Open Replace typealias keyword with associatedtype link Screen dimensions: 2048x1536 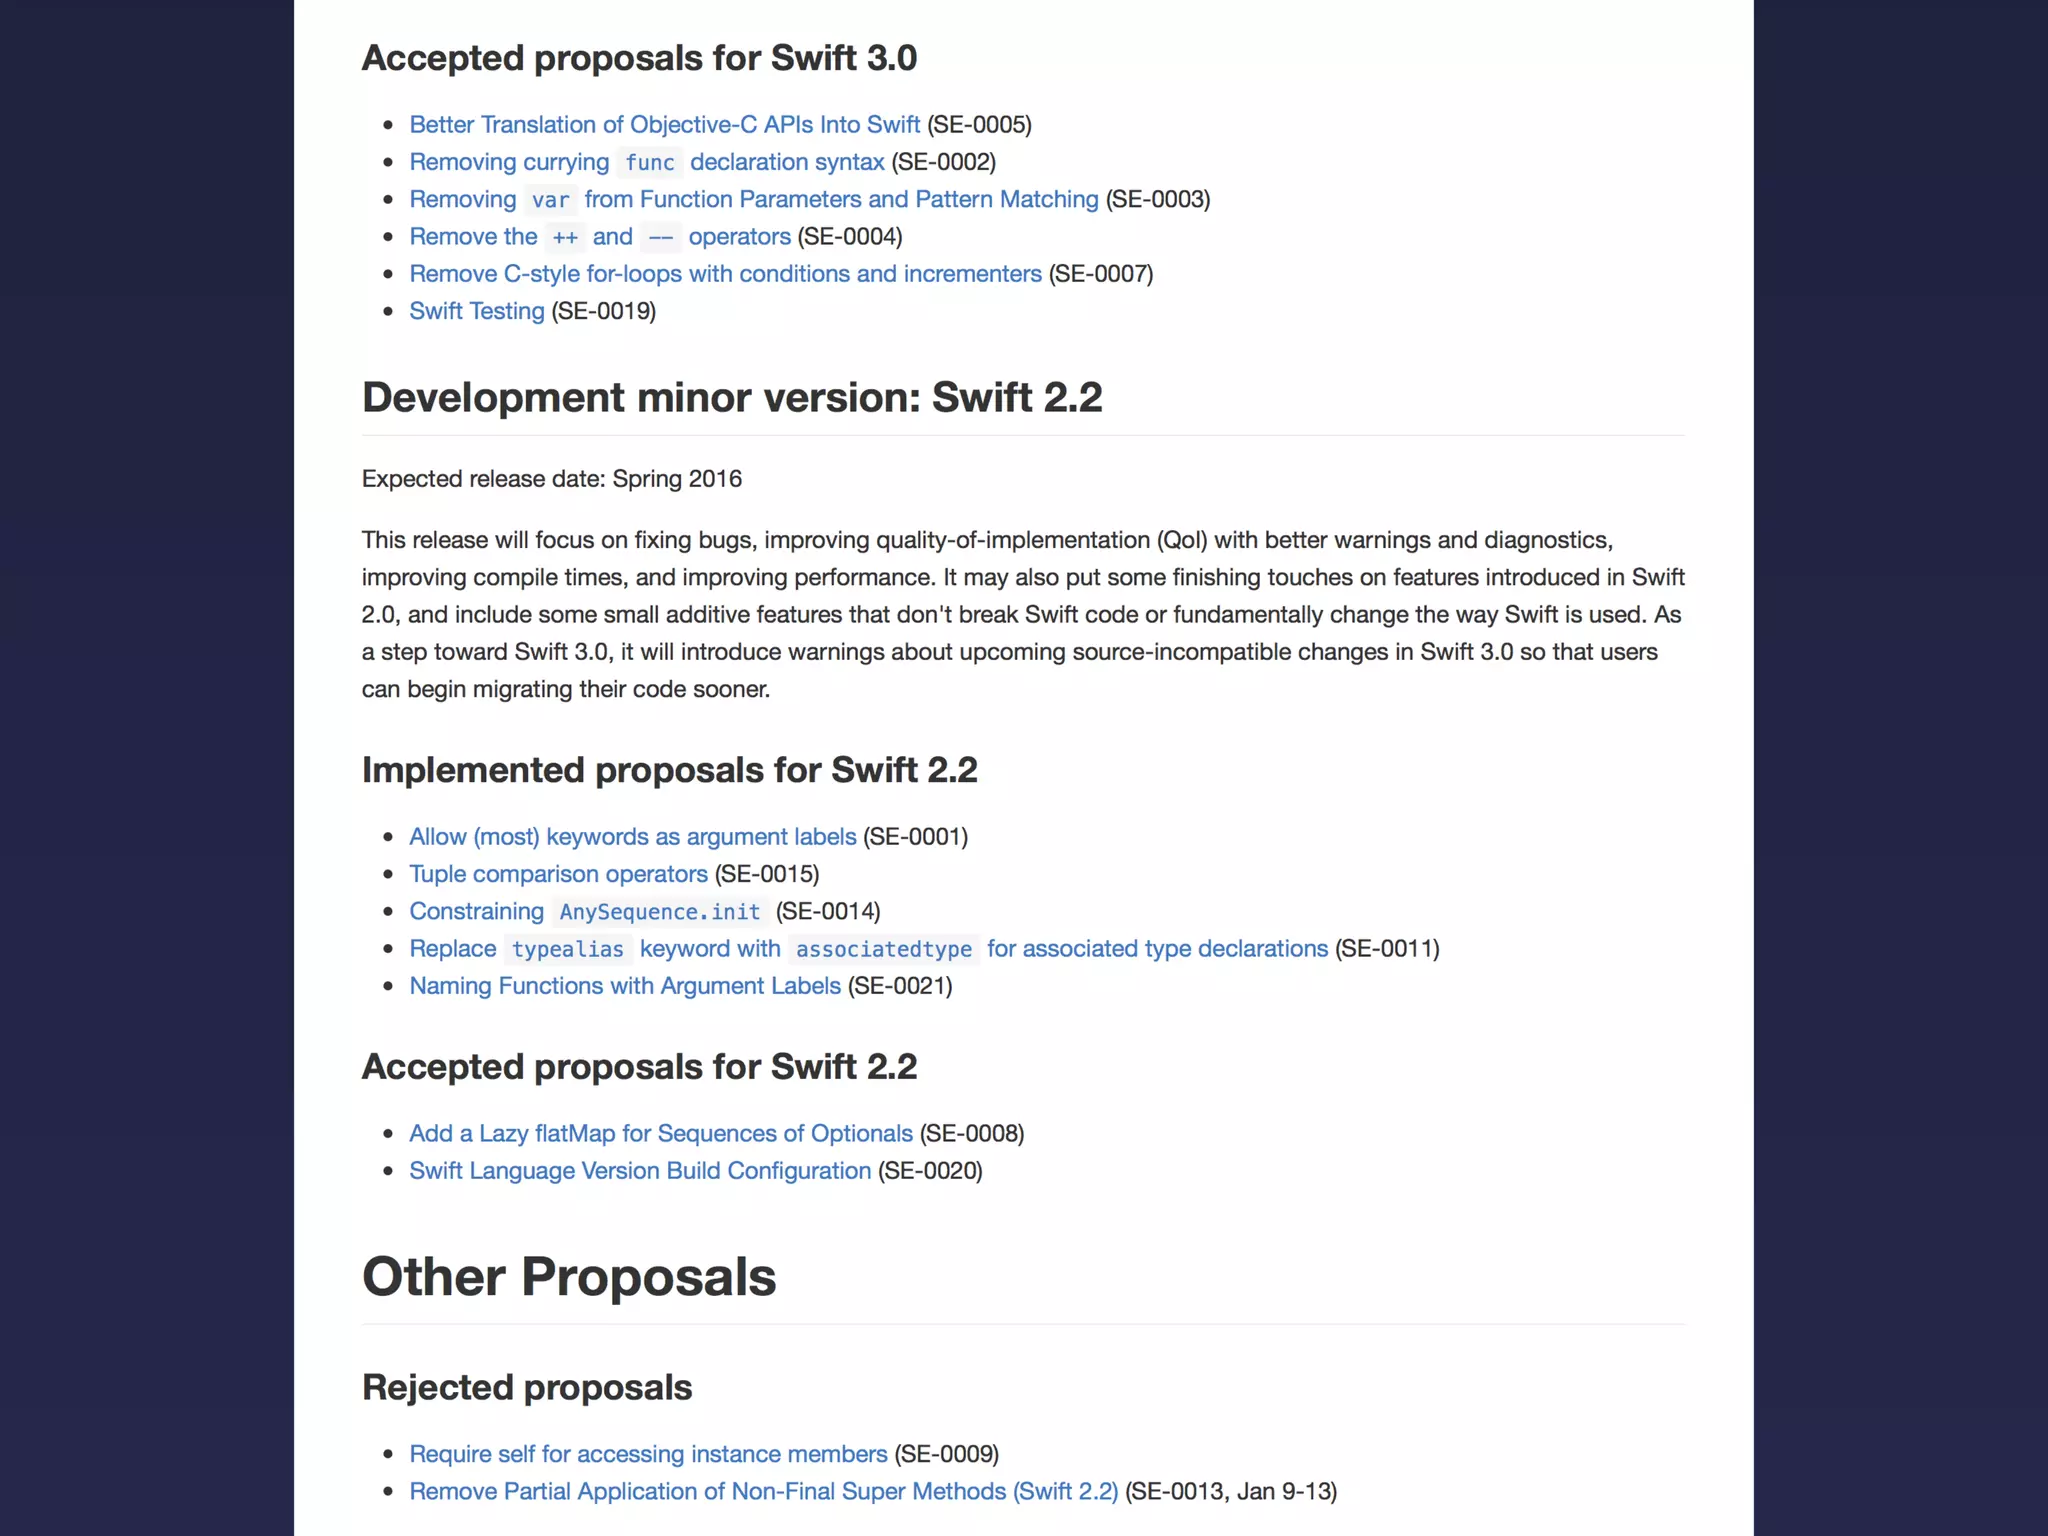[x=868, y=948]
